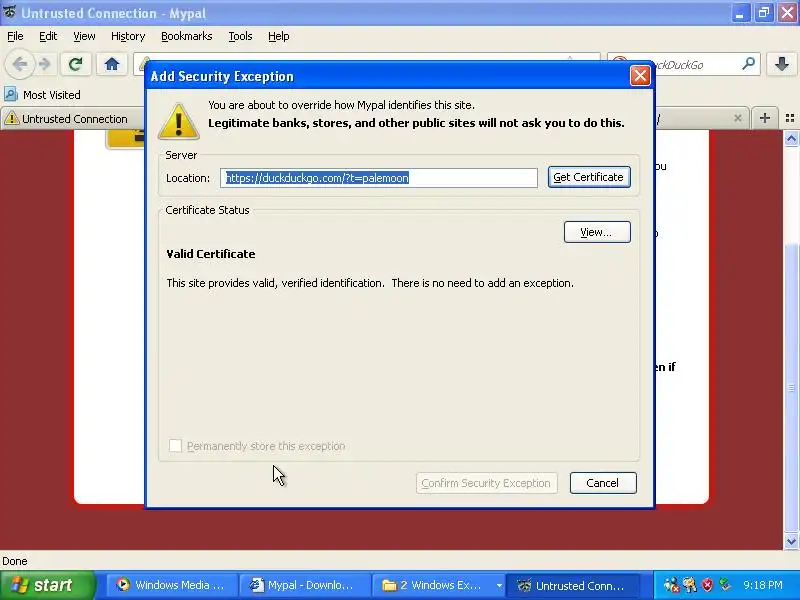Select the Untrusted Connection tab
This screenshot has height=600, width=800.
(72, 119)
